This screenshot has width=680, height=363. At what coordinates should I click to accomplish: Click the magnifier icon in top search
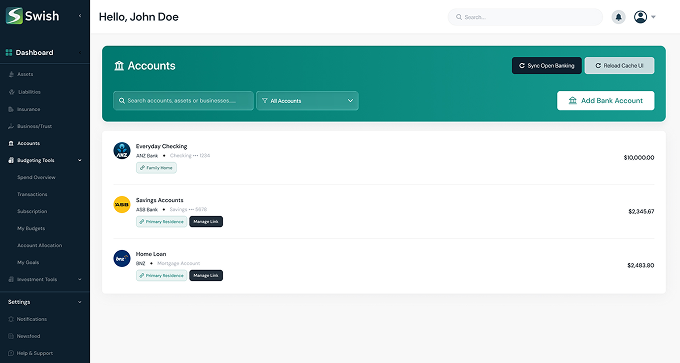459,17
